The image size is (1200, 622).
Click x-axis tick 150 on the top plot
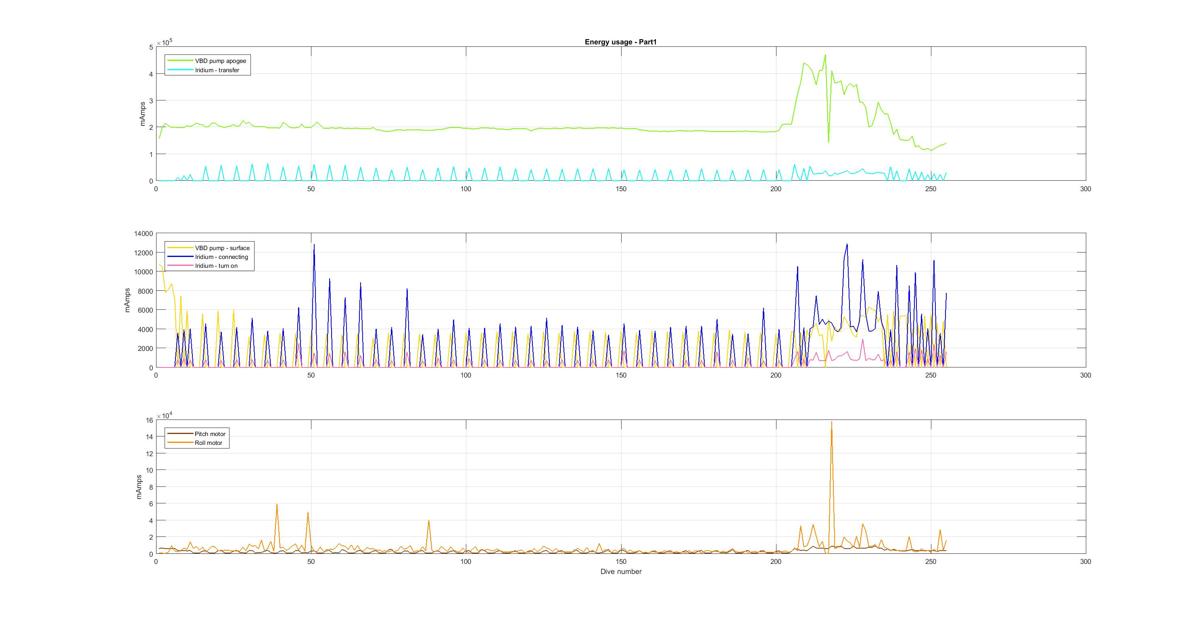click(x=621, y=188)
